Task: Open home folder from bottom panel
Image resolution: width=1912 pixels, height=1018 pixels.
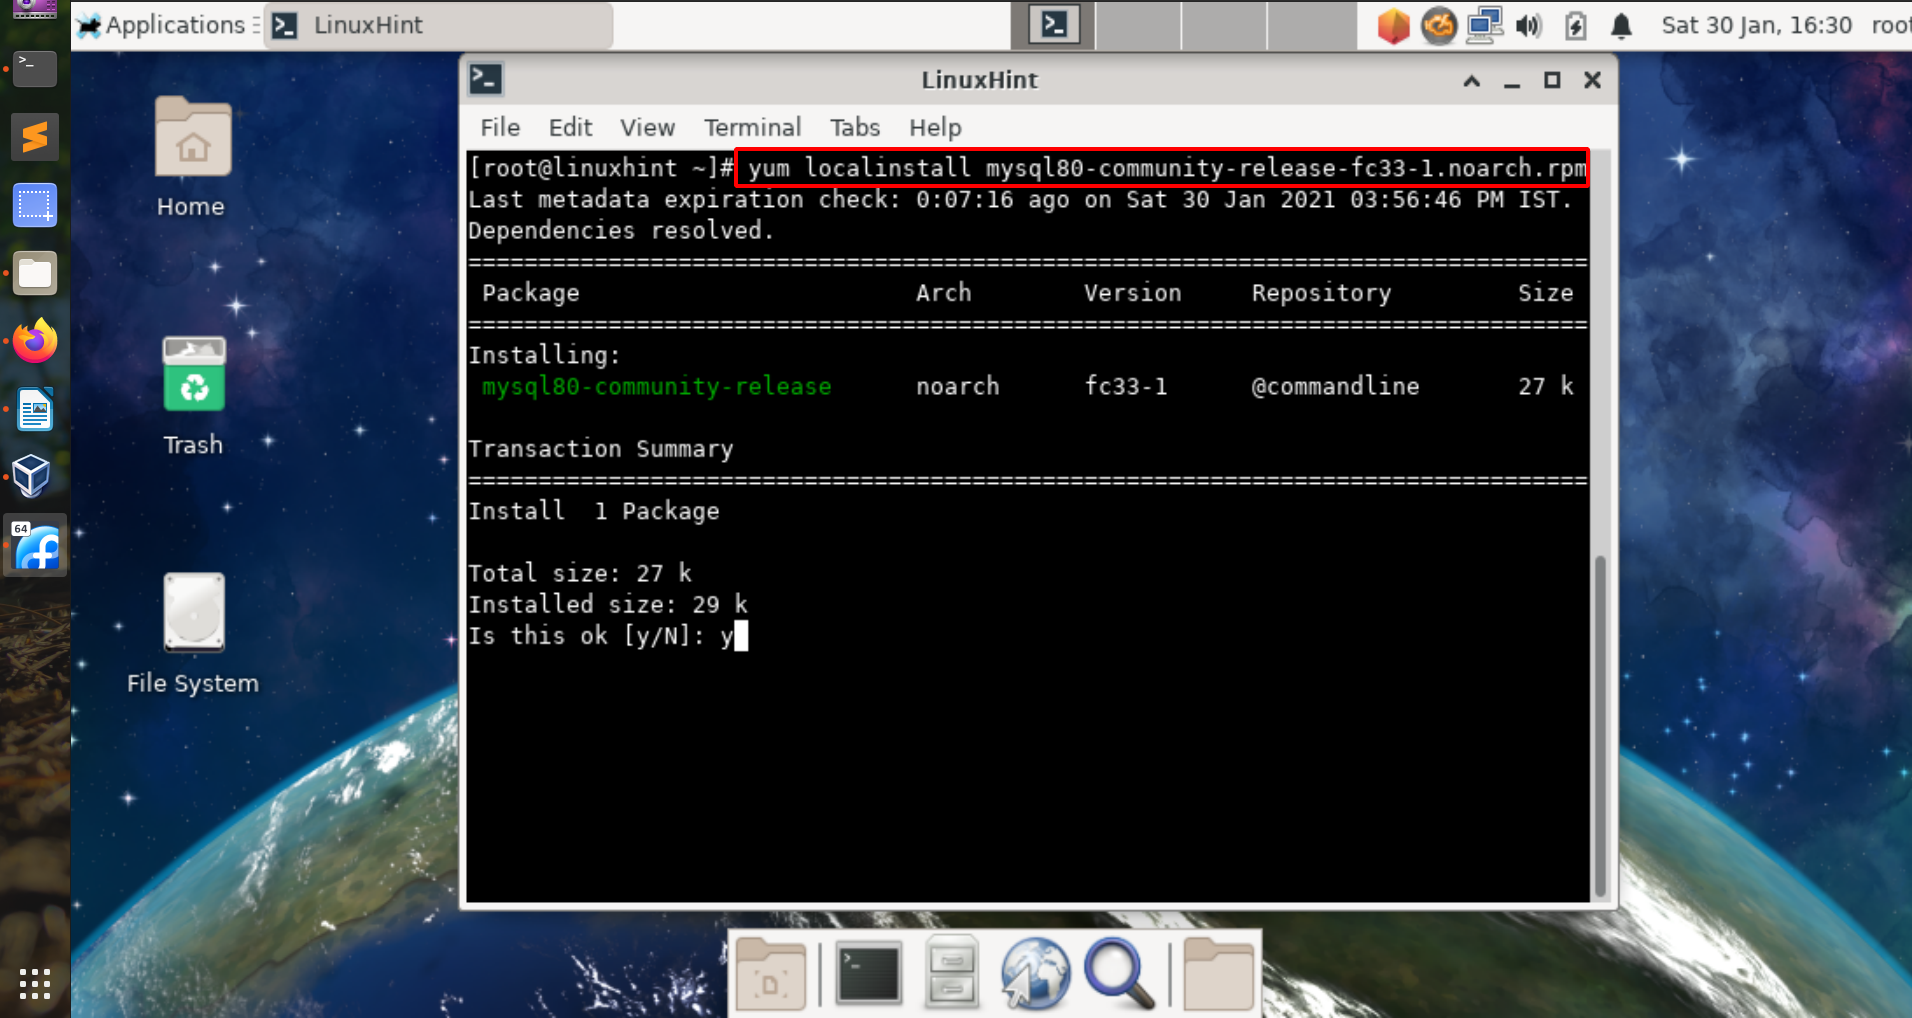Action: [x=1219, y=973]
